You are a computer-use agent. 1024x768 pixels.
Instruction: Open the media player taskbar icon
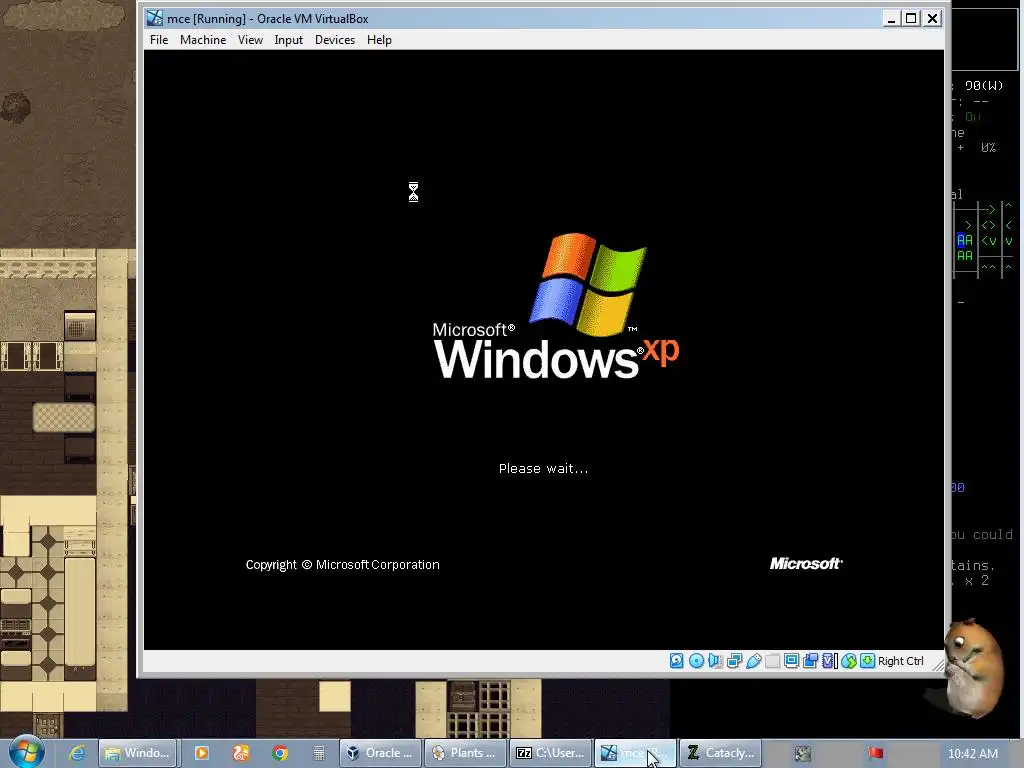(201, 753)
